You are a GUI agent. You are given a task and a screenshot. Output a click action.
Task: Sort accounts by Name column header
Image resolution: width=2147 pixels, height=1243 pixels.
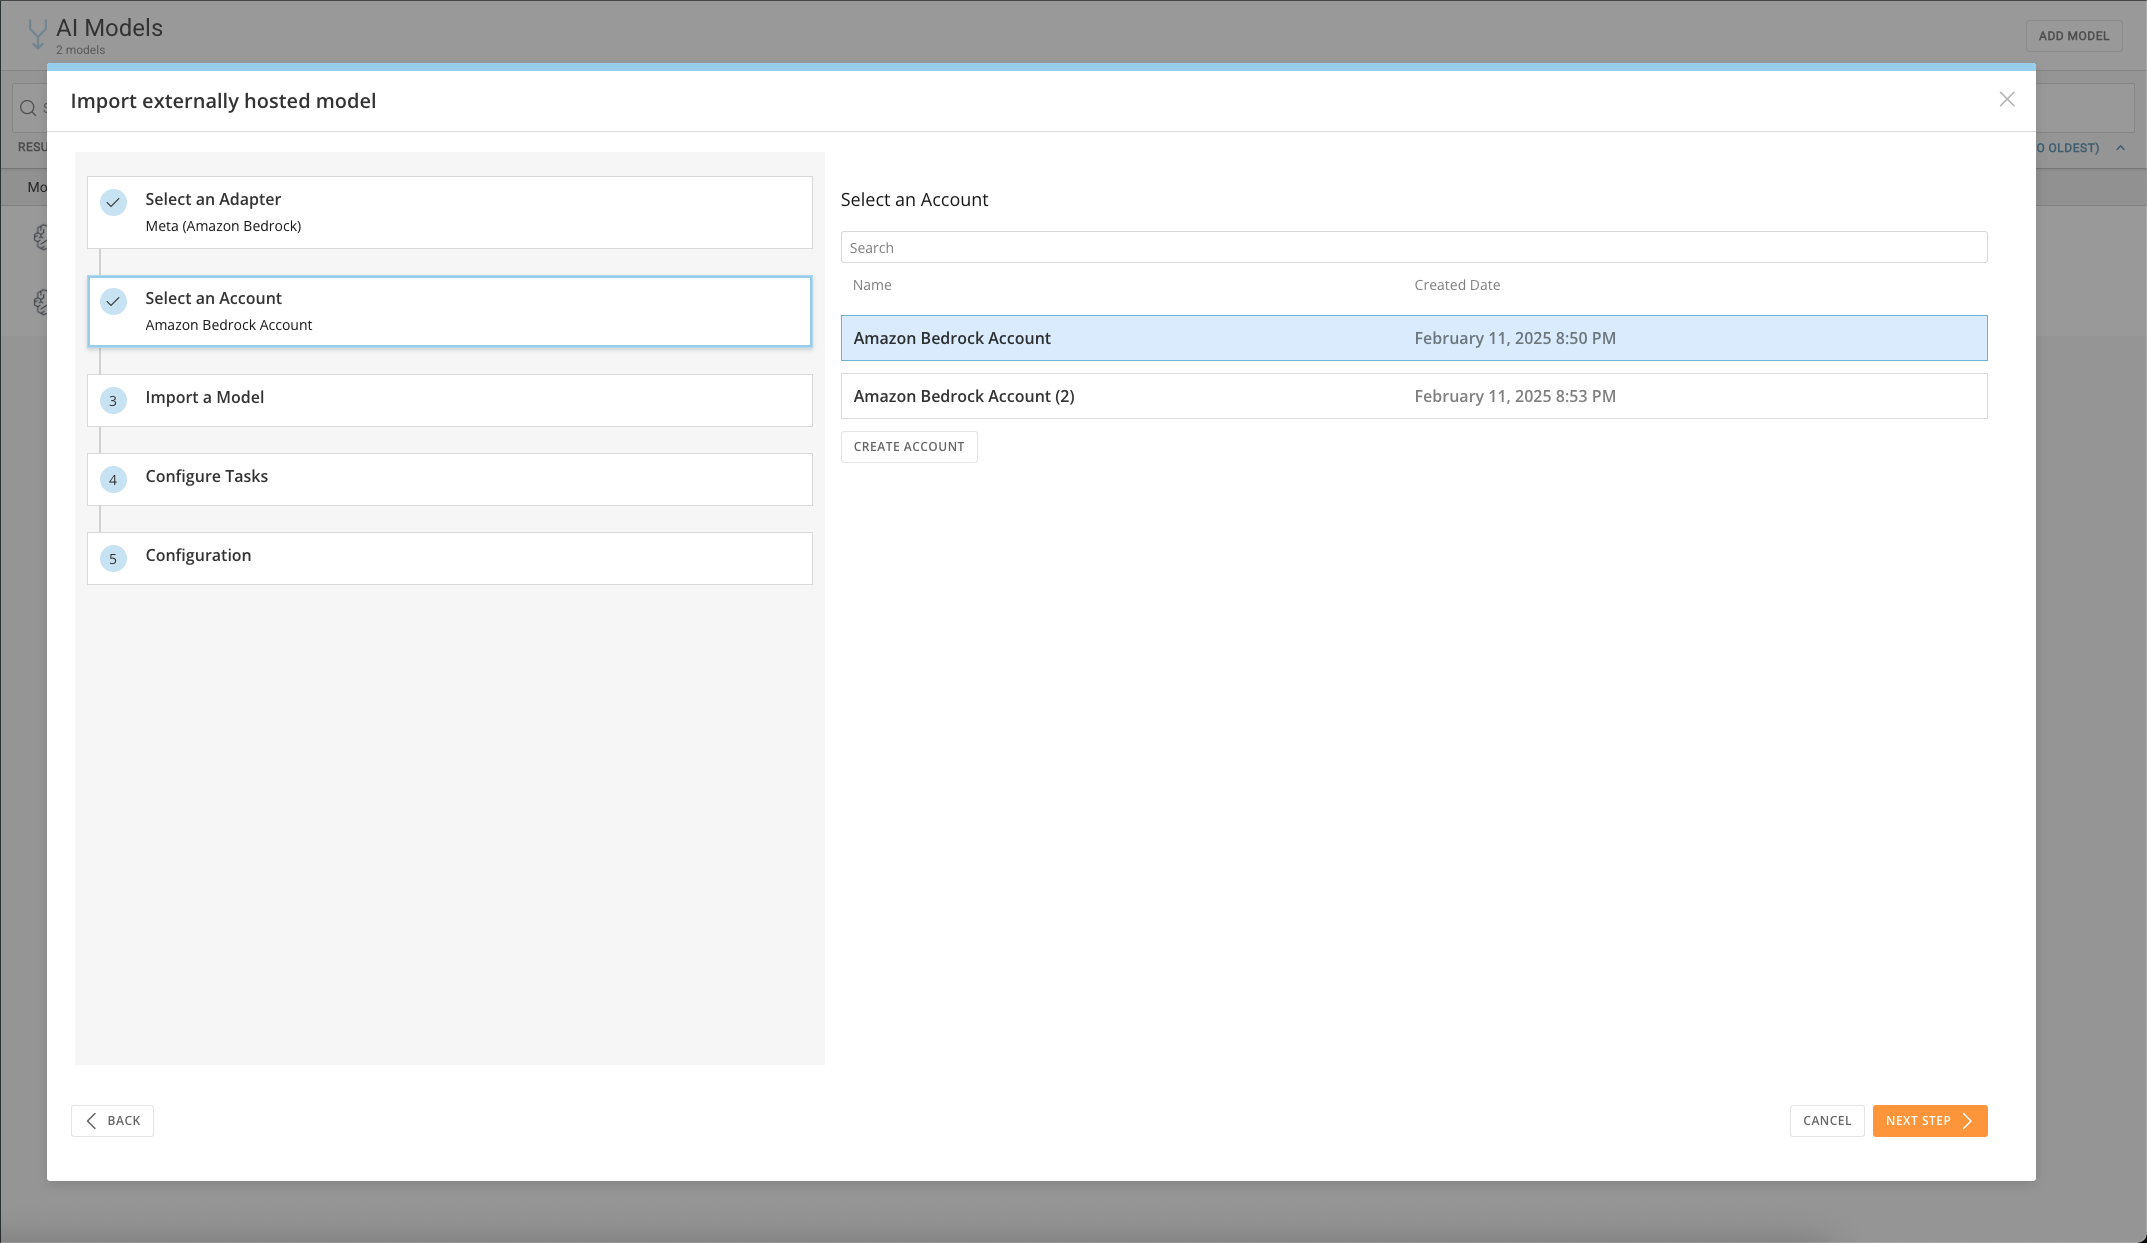pyautogui.click(x=872, y=285)
